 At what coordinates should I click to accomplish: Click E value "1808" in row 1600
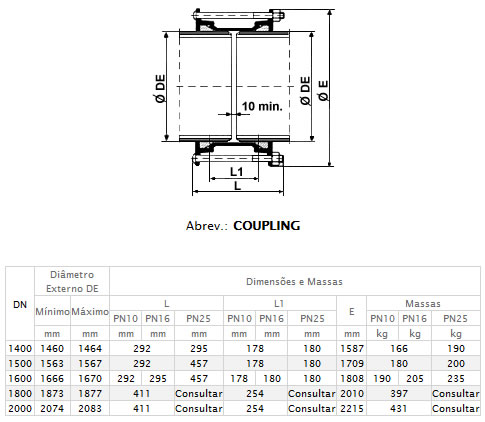tap(352, 379)
